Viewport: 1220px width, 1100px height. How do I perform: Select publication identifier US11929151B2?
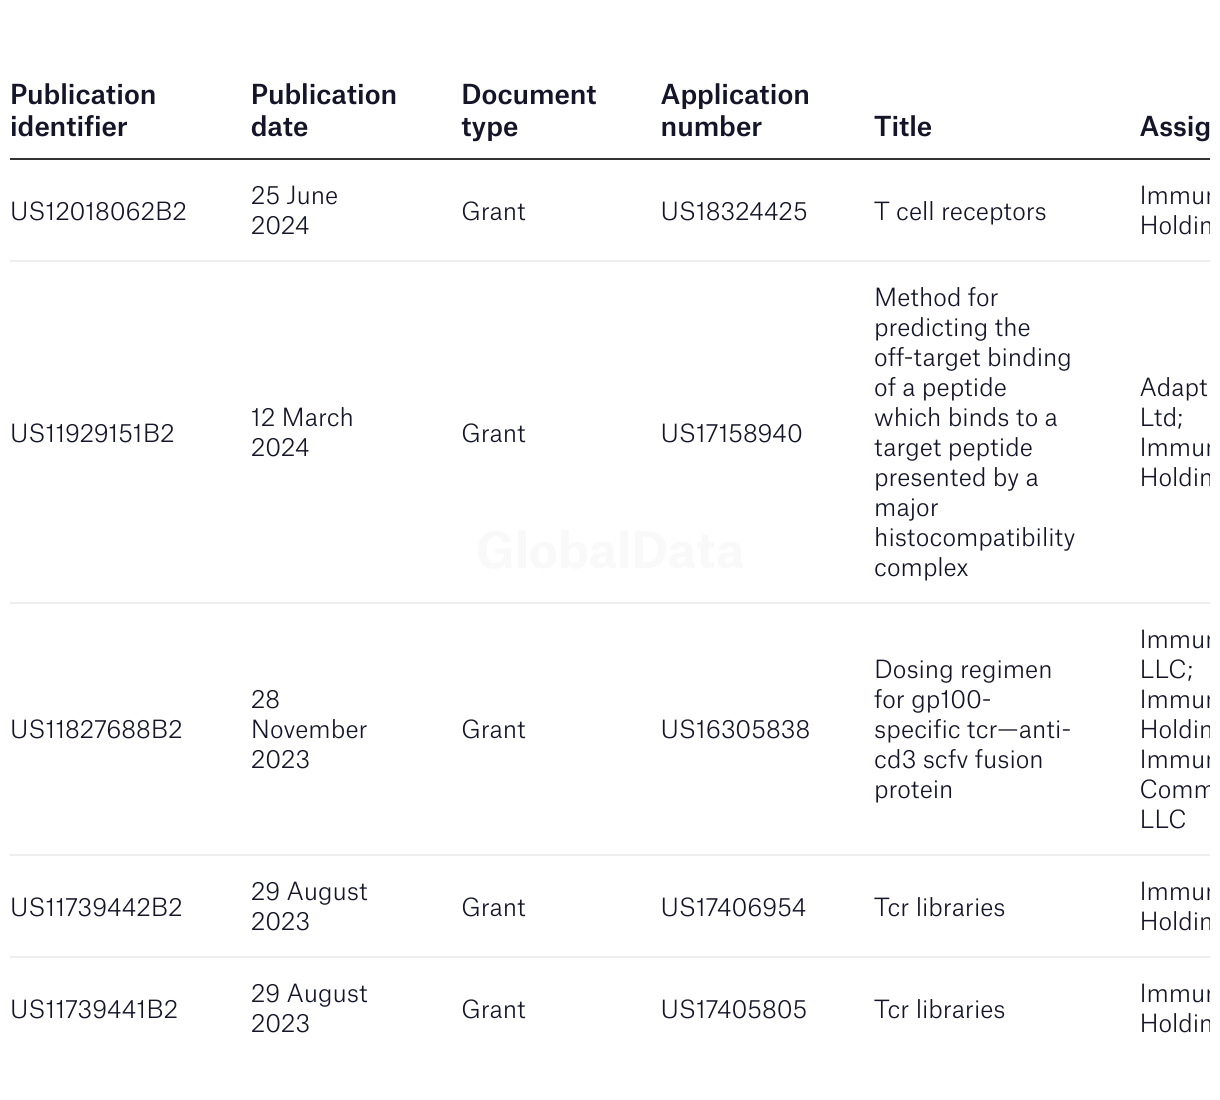92,434
